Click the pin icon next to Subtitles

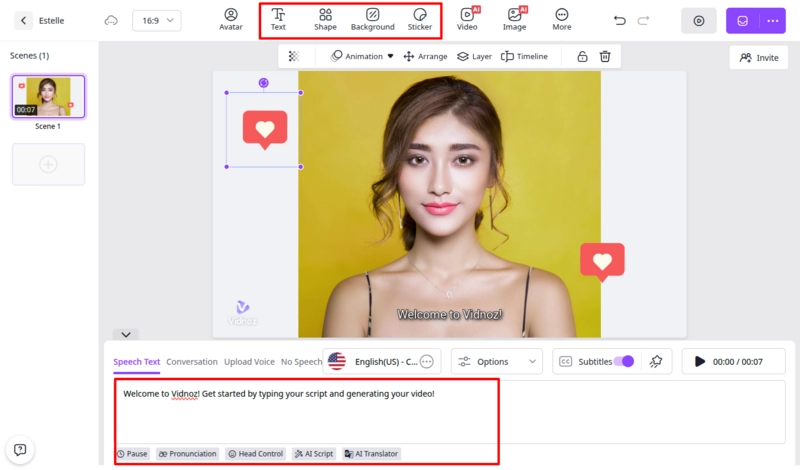point(656,361)
